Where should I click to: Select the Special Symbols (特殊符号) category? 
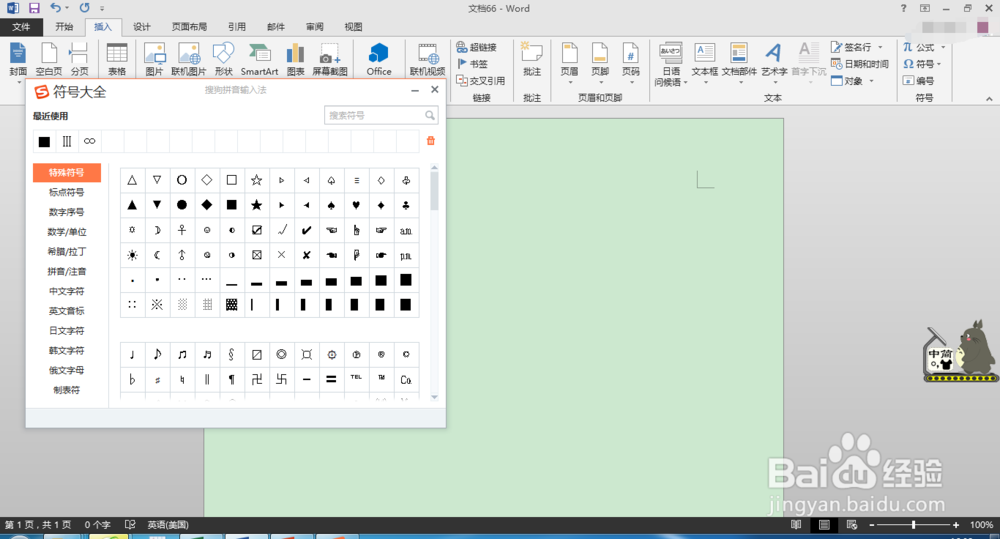click(x=66, y=172)
